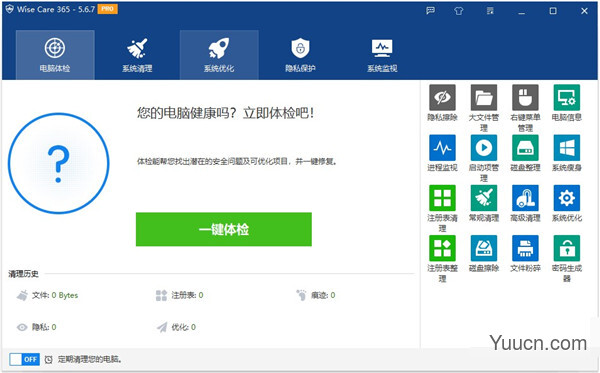The width and height of the screenshot is (600, 373).
Task: Open the 大文件管理 big files manager
Action: 484,98
